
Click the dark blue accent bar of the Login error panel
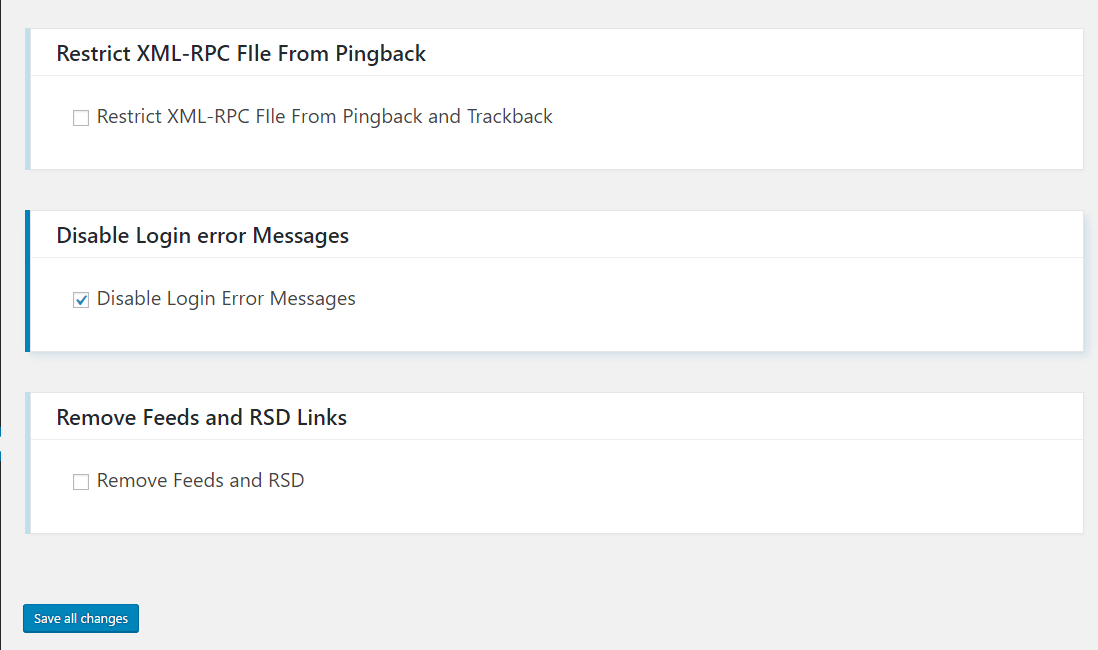pos(27,281)
